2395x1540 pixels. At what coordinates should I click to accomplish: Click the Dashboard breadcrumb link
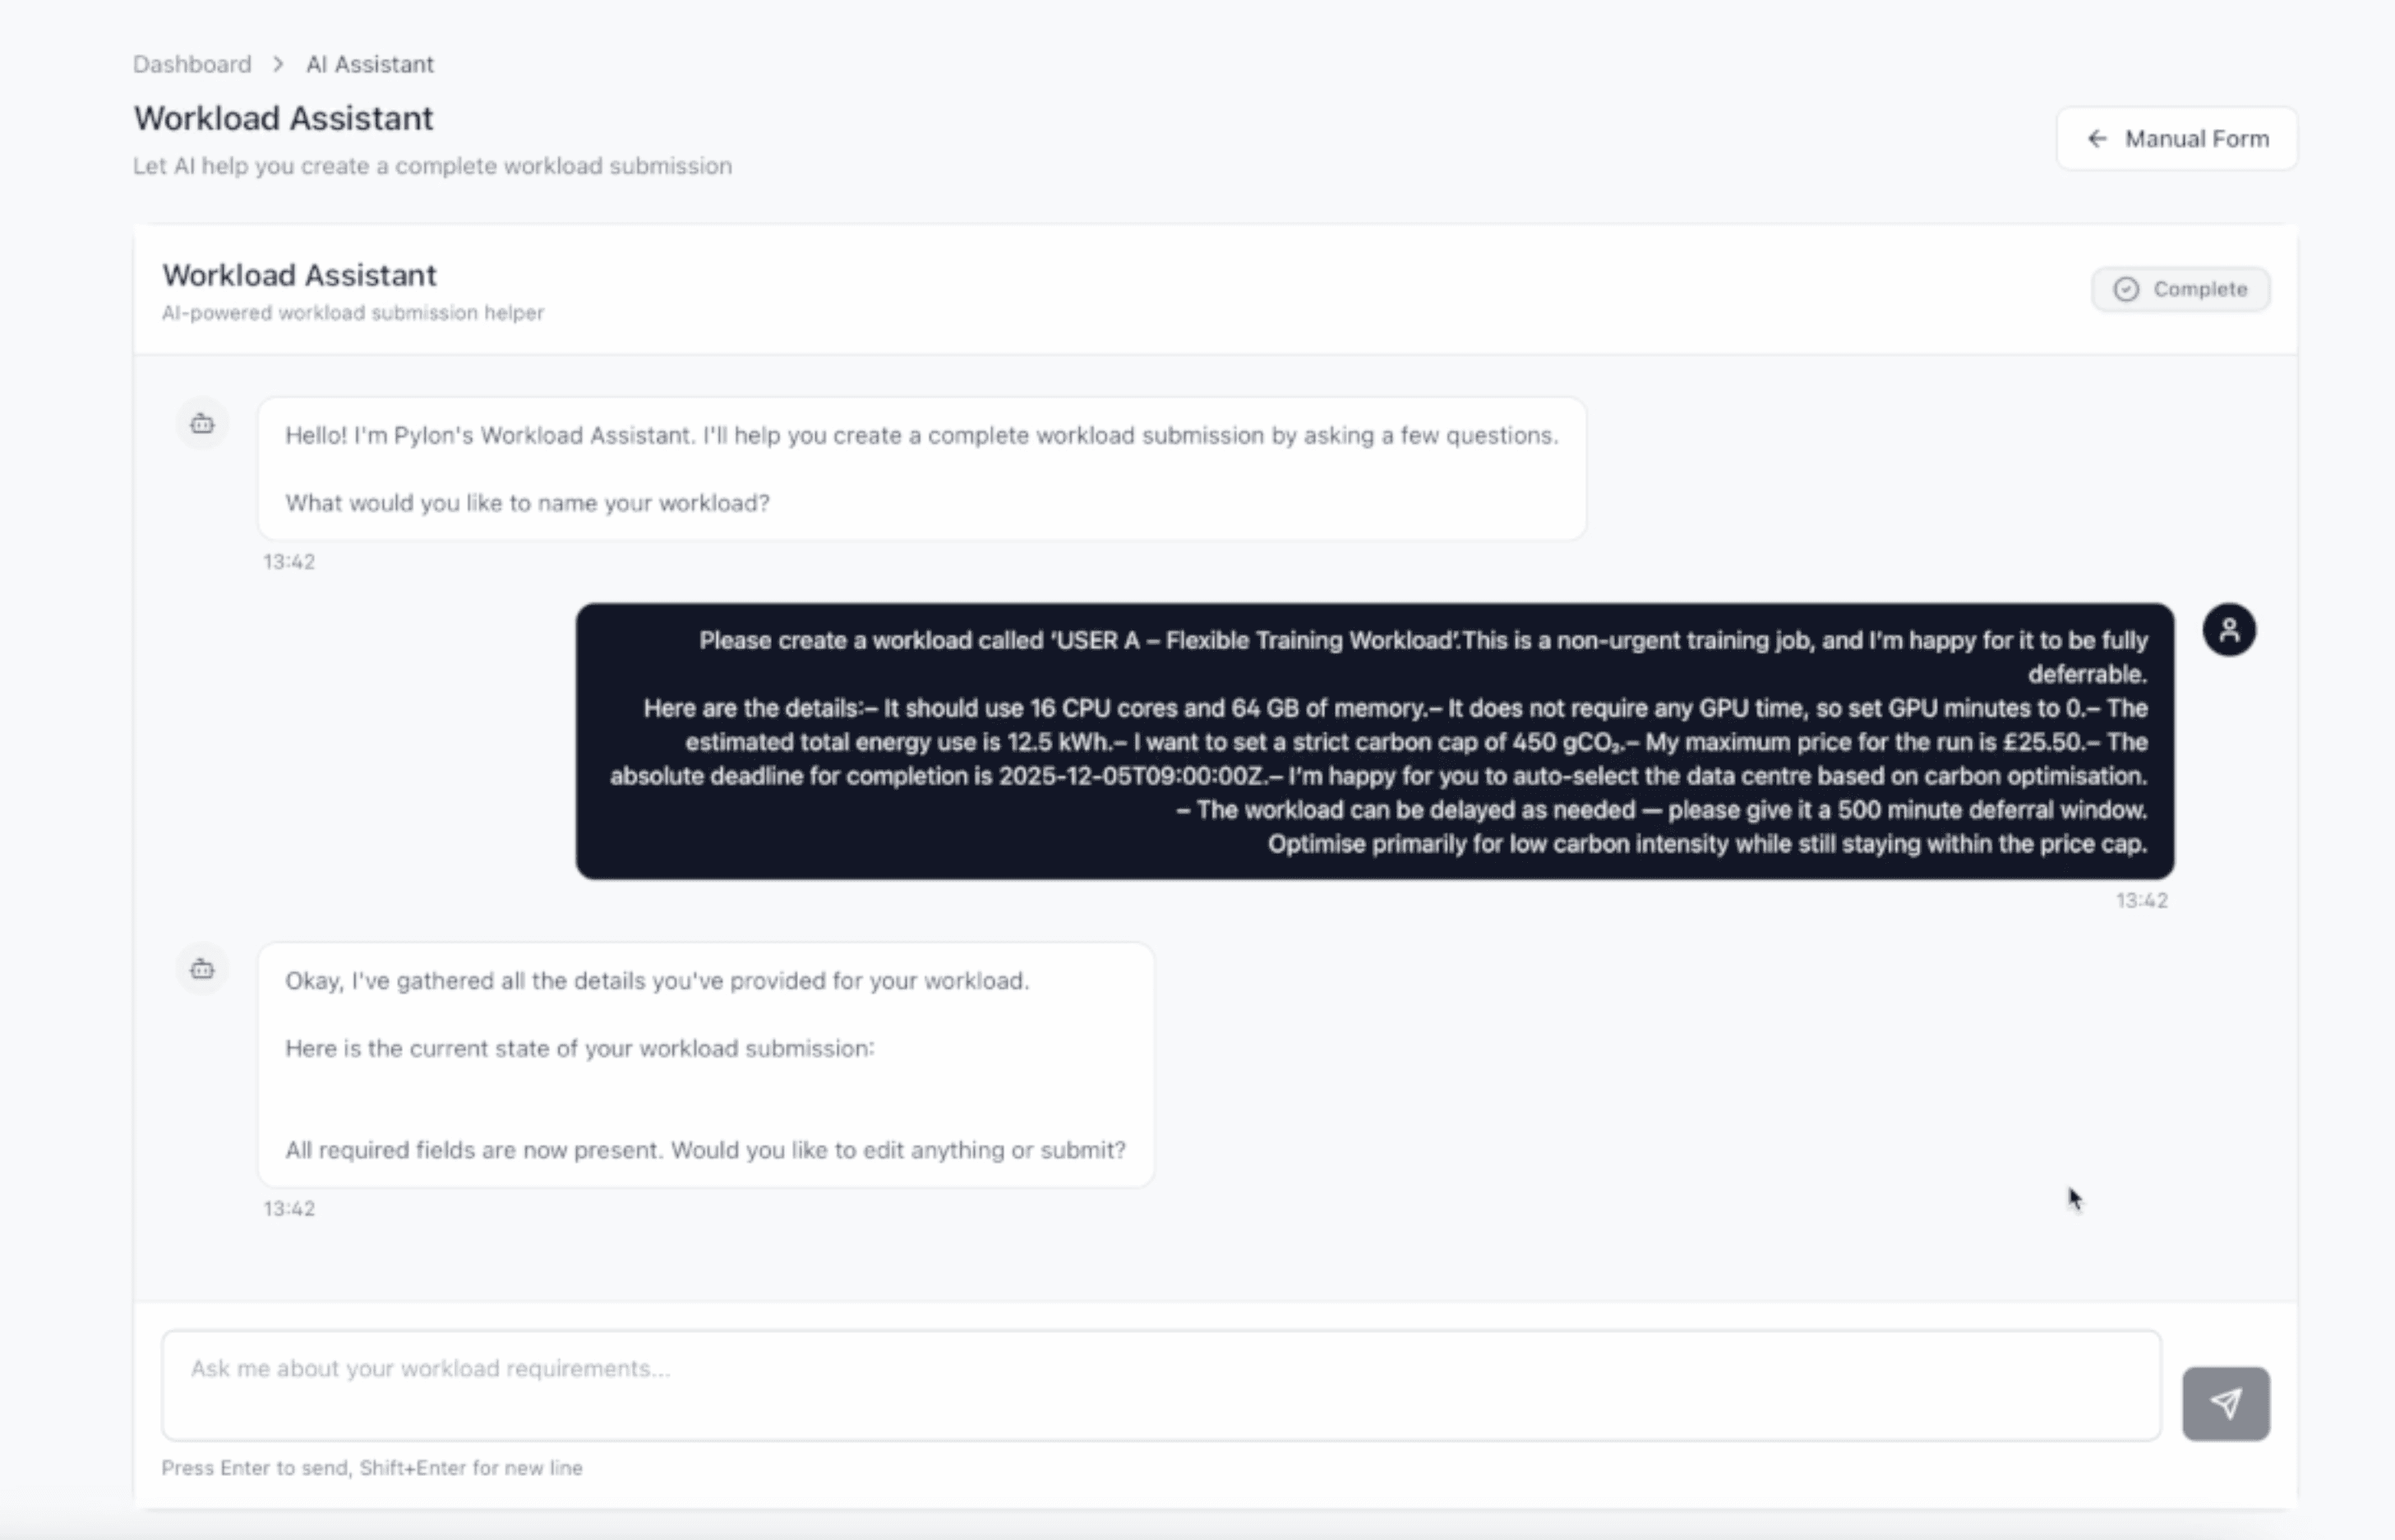tap(192, 64)
